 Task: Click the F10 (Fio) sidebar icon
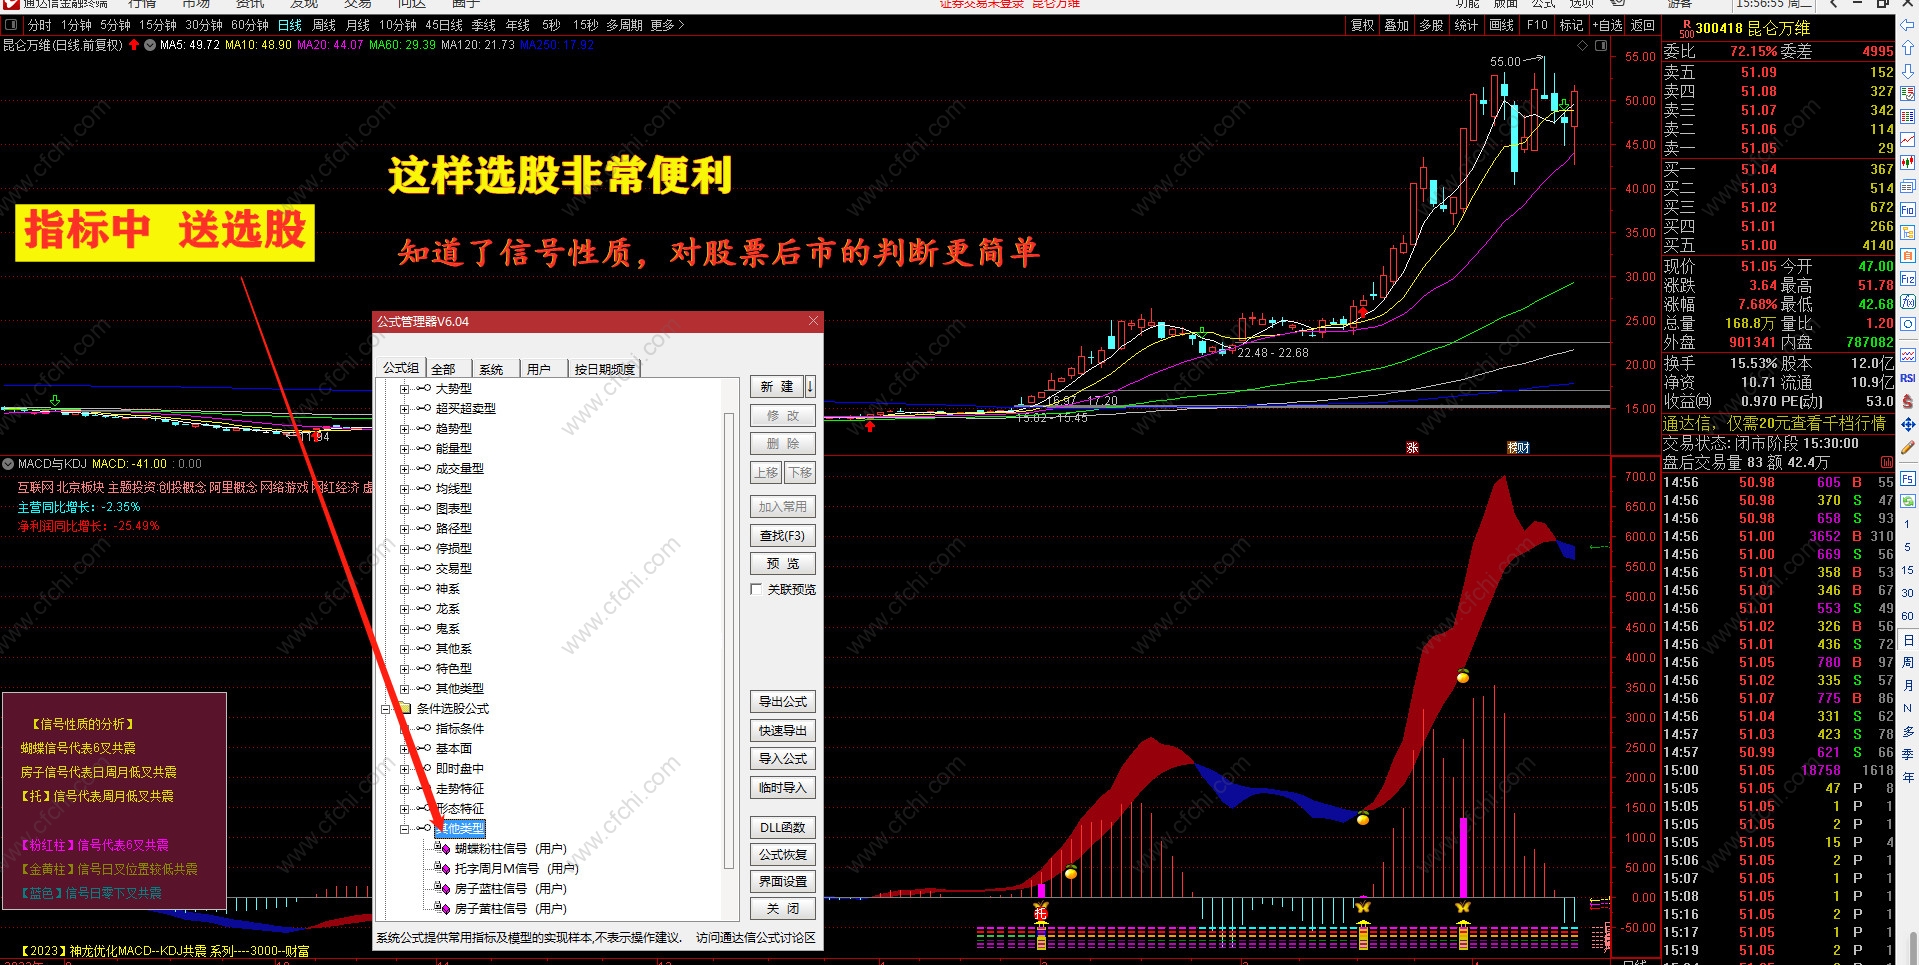(1908, 210)
